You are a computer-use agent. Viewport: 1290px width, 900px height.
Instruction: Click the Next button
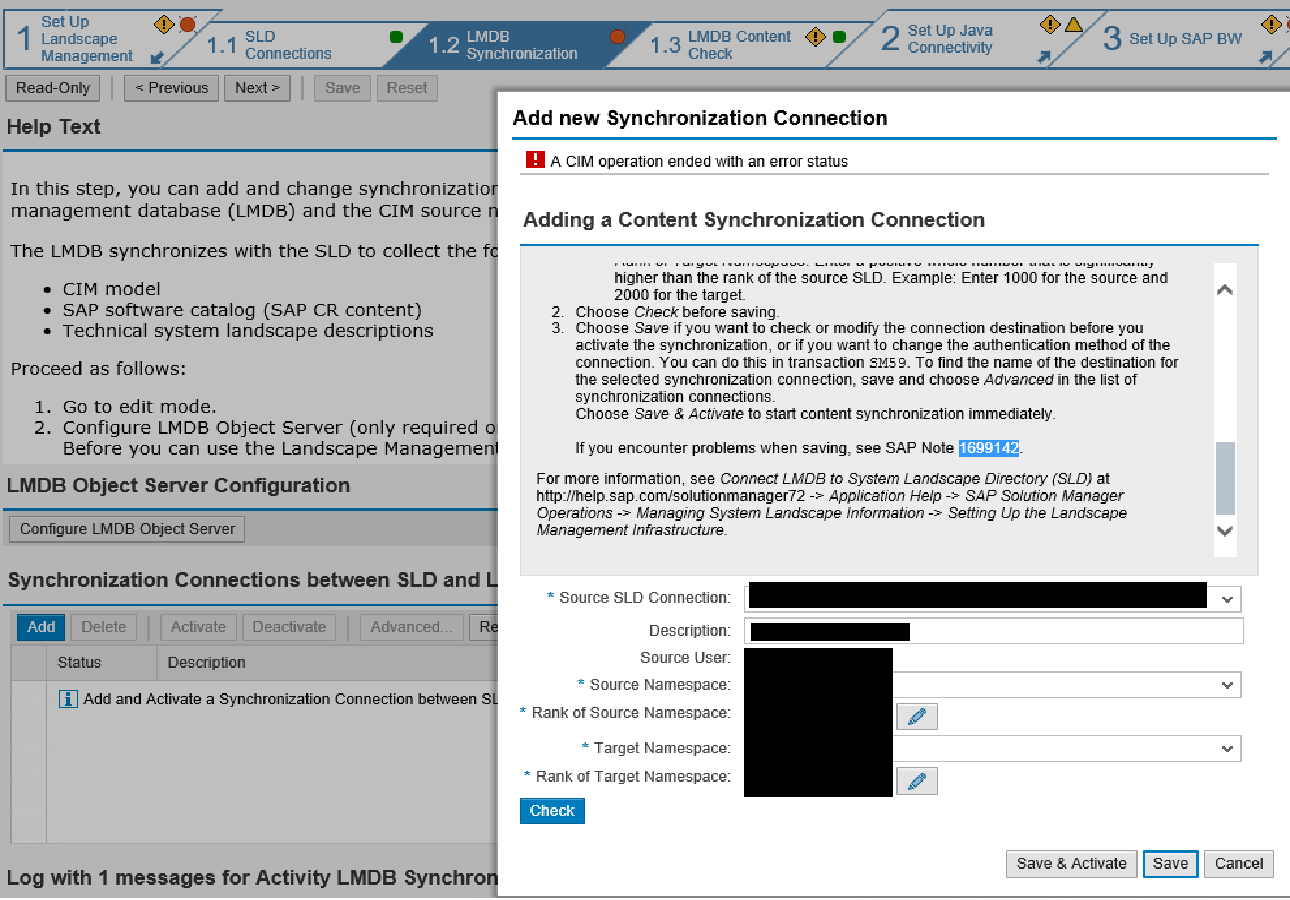257,88
